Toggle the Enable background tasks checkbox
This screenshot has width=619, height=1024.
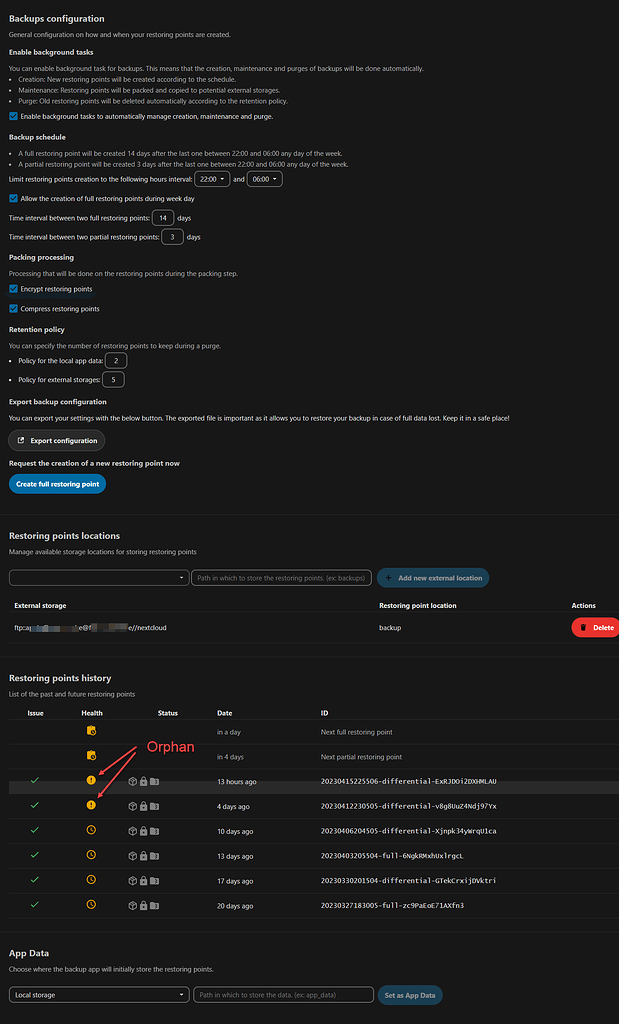[x=14, y=116]
